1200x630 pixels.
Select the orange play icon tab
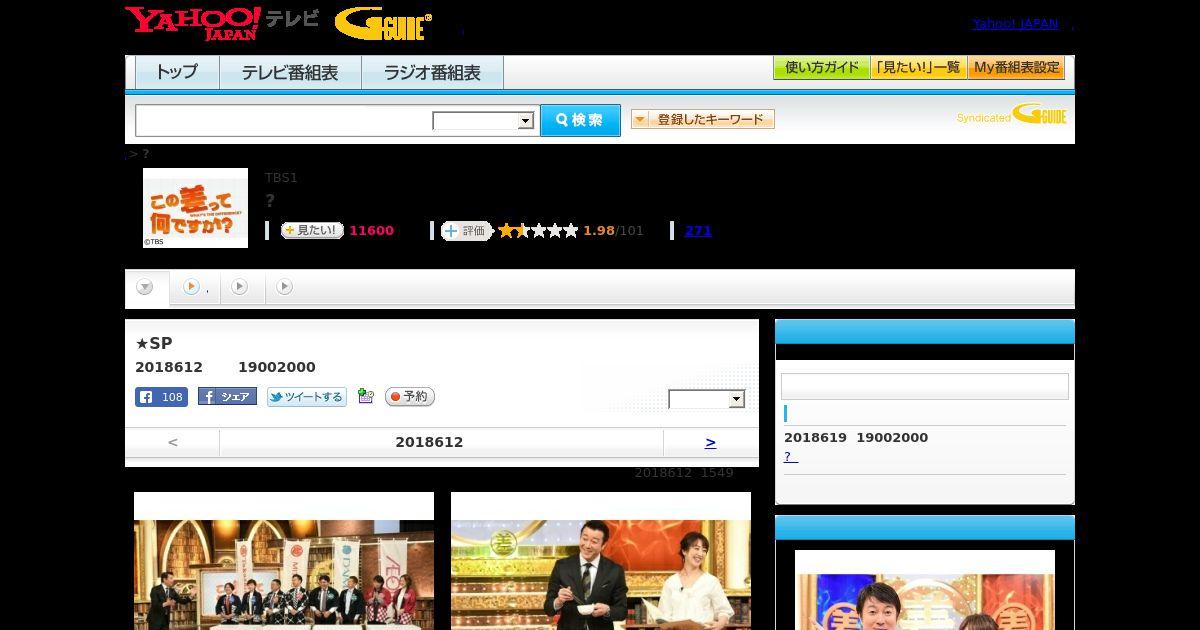tap(194, 287)
